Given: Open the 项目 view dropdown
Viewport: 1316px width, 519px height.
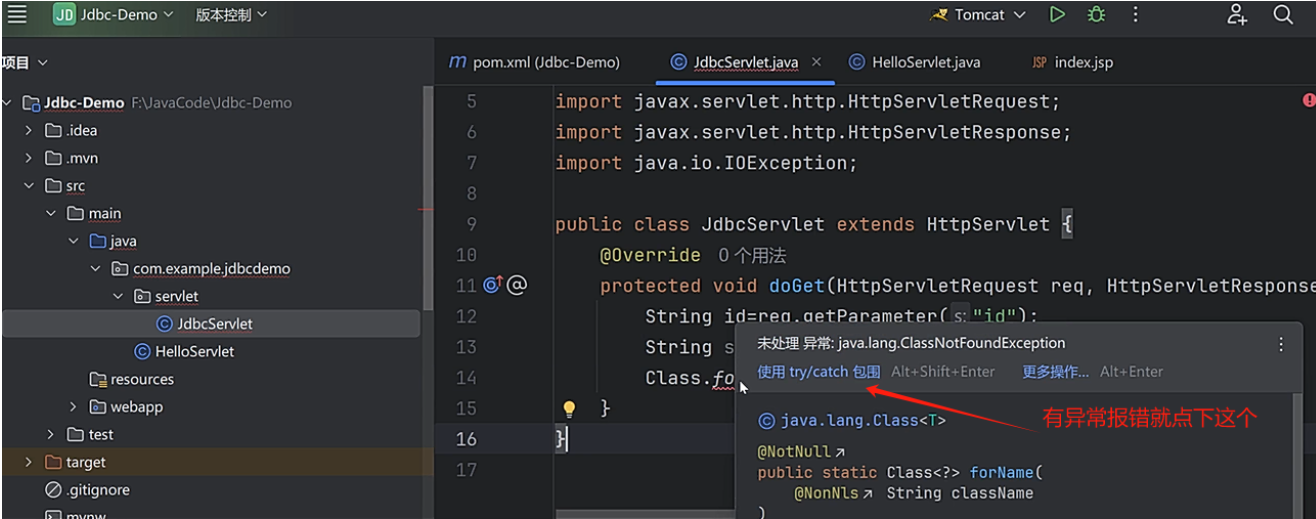Looking at the screenshot, I should [25, 62].
